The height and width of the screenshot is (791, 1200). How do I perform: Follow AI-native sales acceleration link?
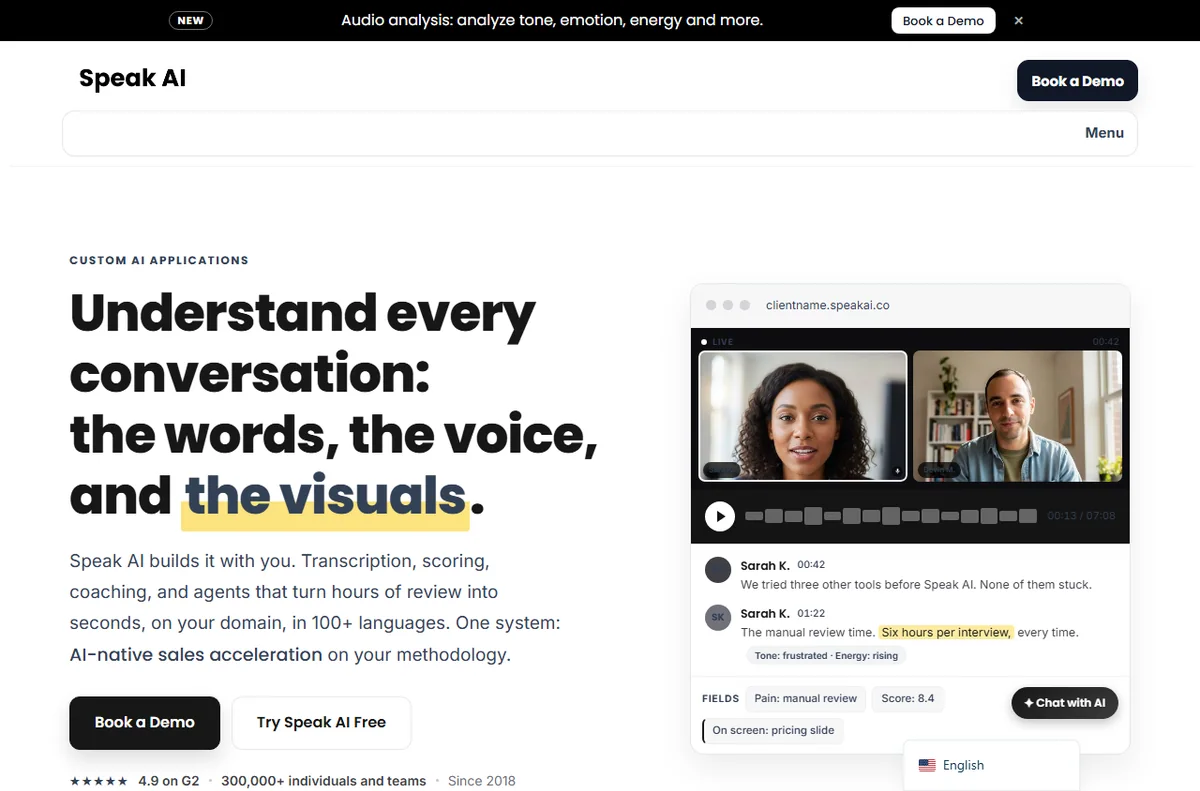tap(196, 655)
